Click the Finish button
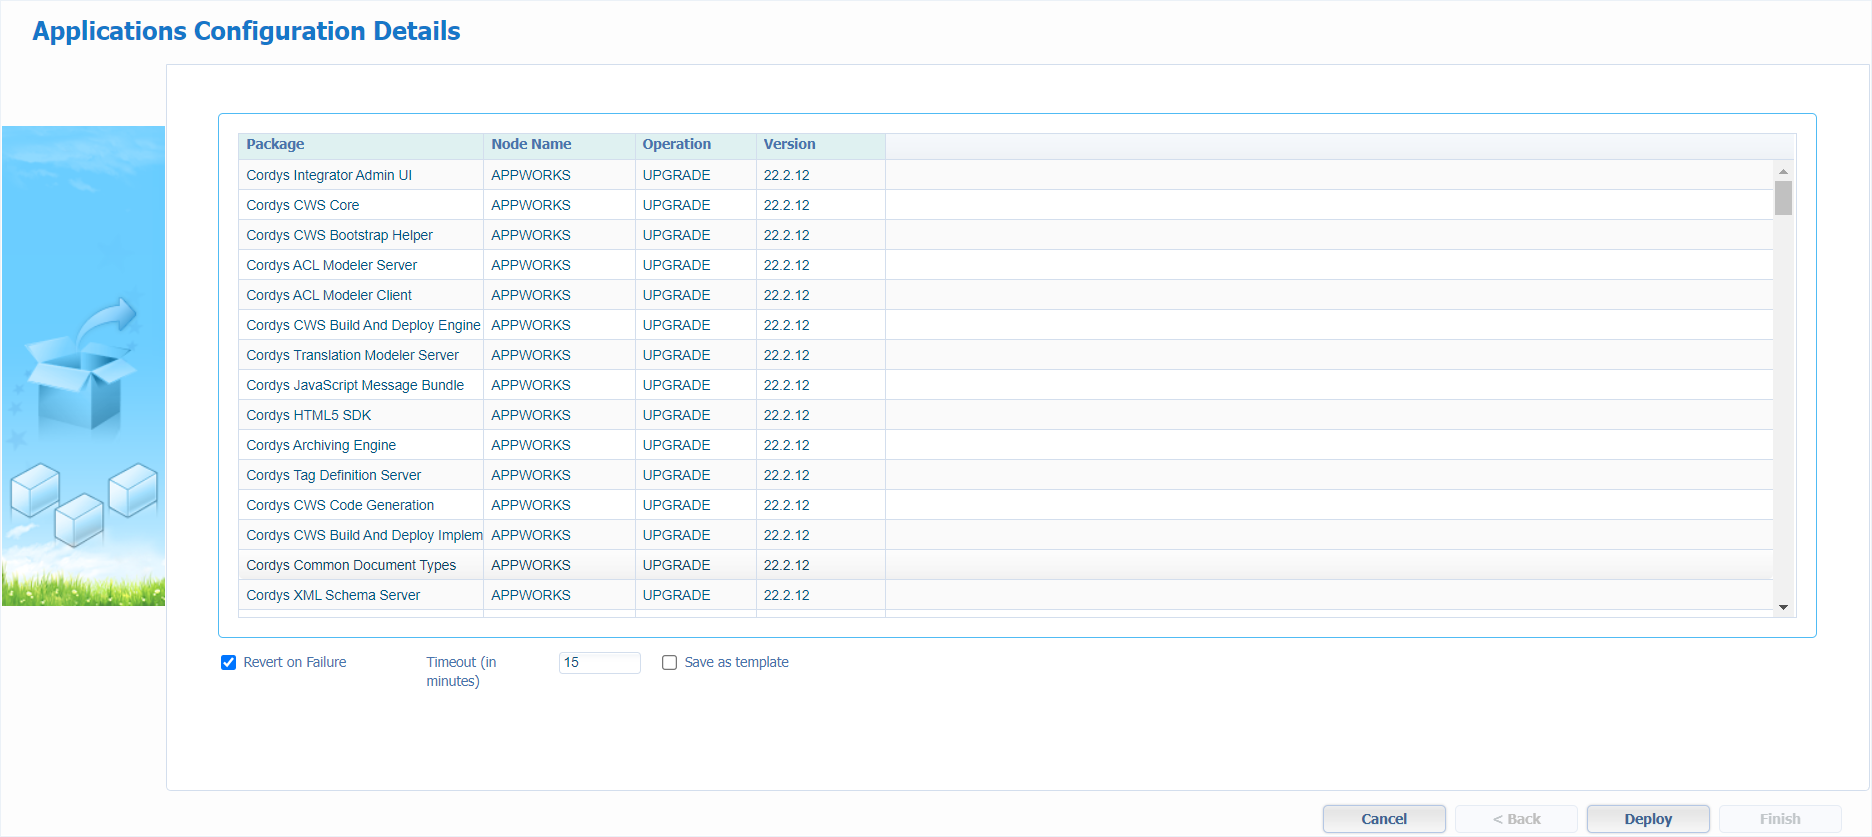 1780,819
